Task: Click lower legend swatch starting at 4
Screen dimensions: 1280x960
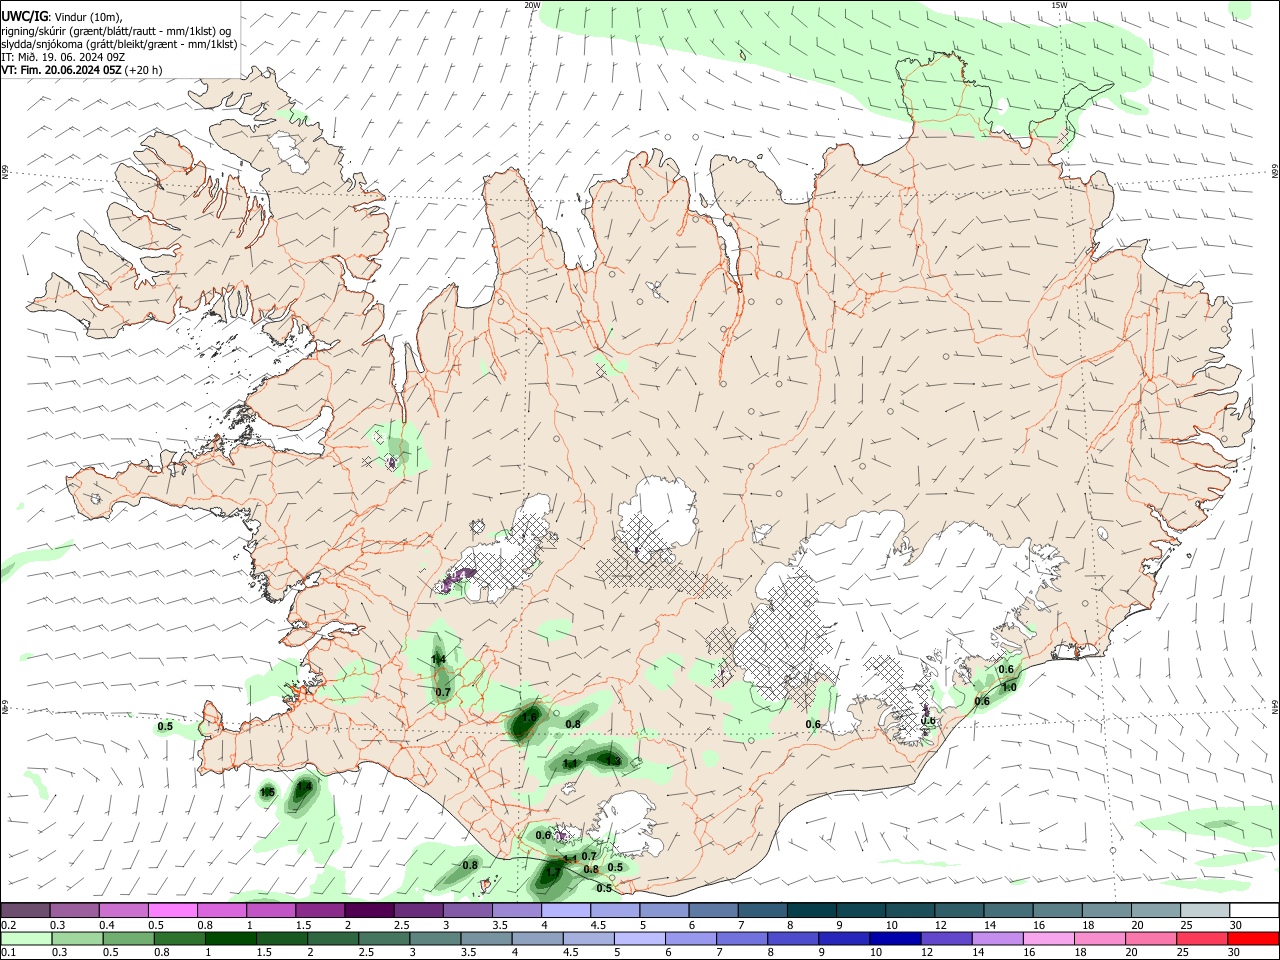Action: [535, 938]
